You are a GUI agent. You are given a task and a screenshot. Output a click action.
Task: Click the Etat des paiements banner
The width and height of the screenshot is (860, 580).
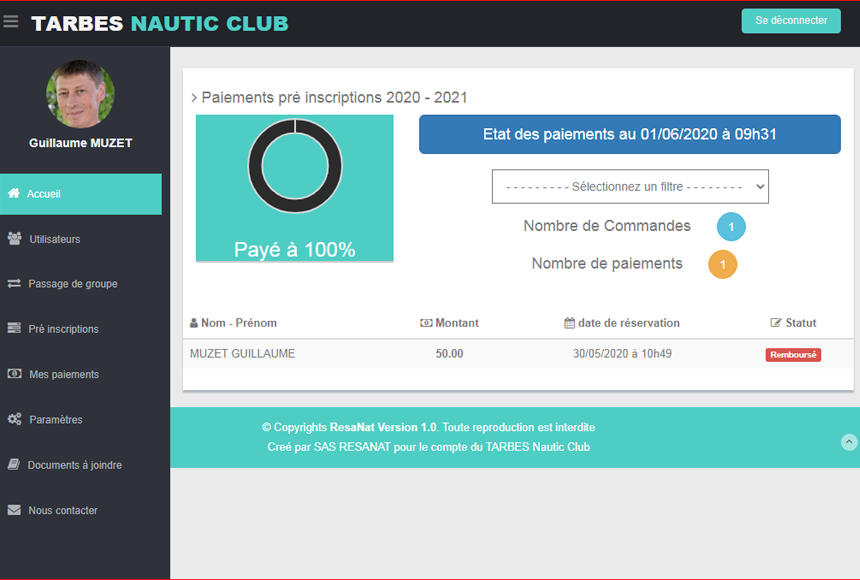(630, 134)
